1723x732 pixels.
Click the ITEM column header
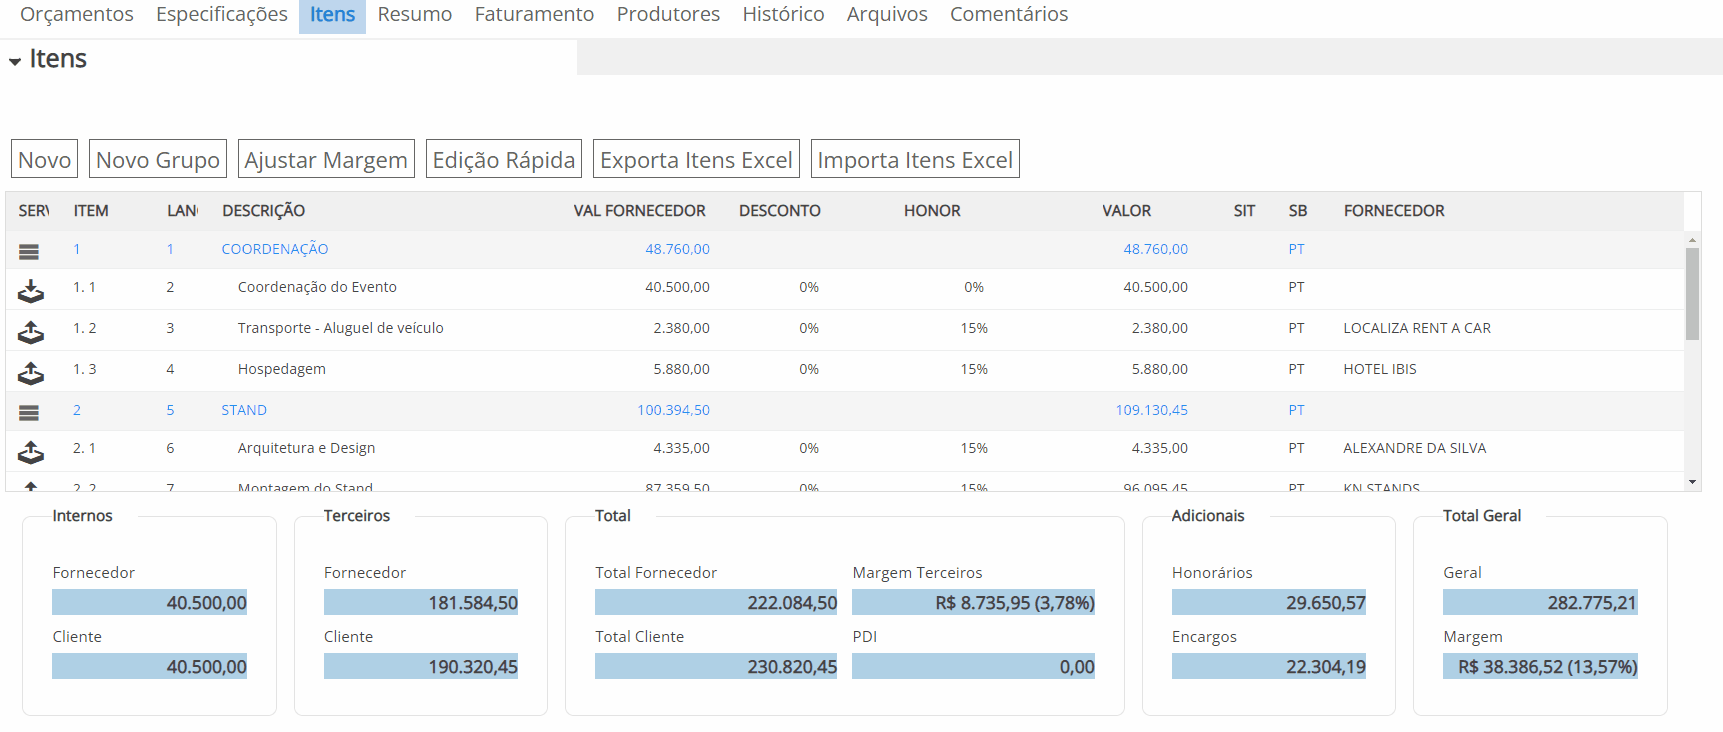[x=91, y=211]
